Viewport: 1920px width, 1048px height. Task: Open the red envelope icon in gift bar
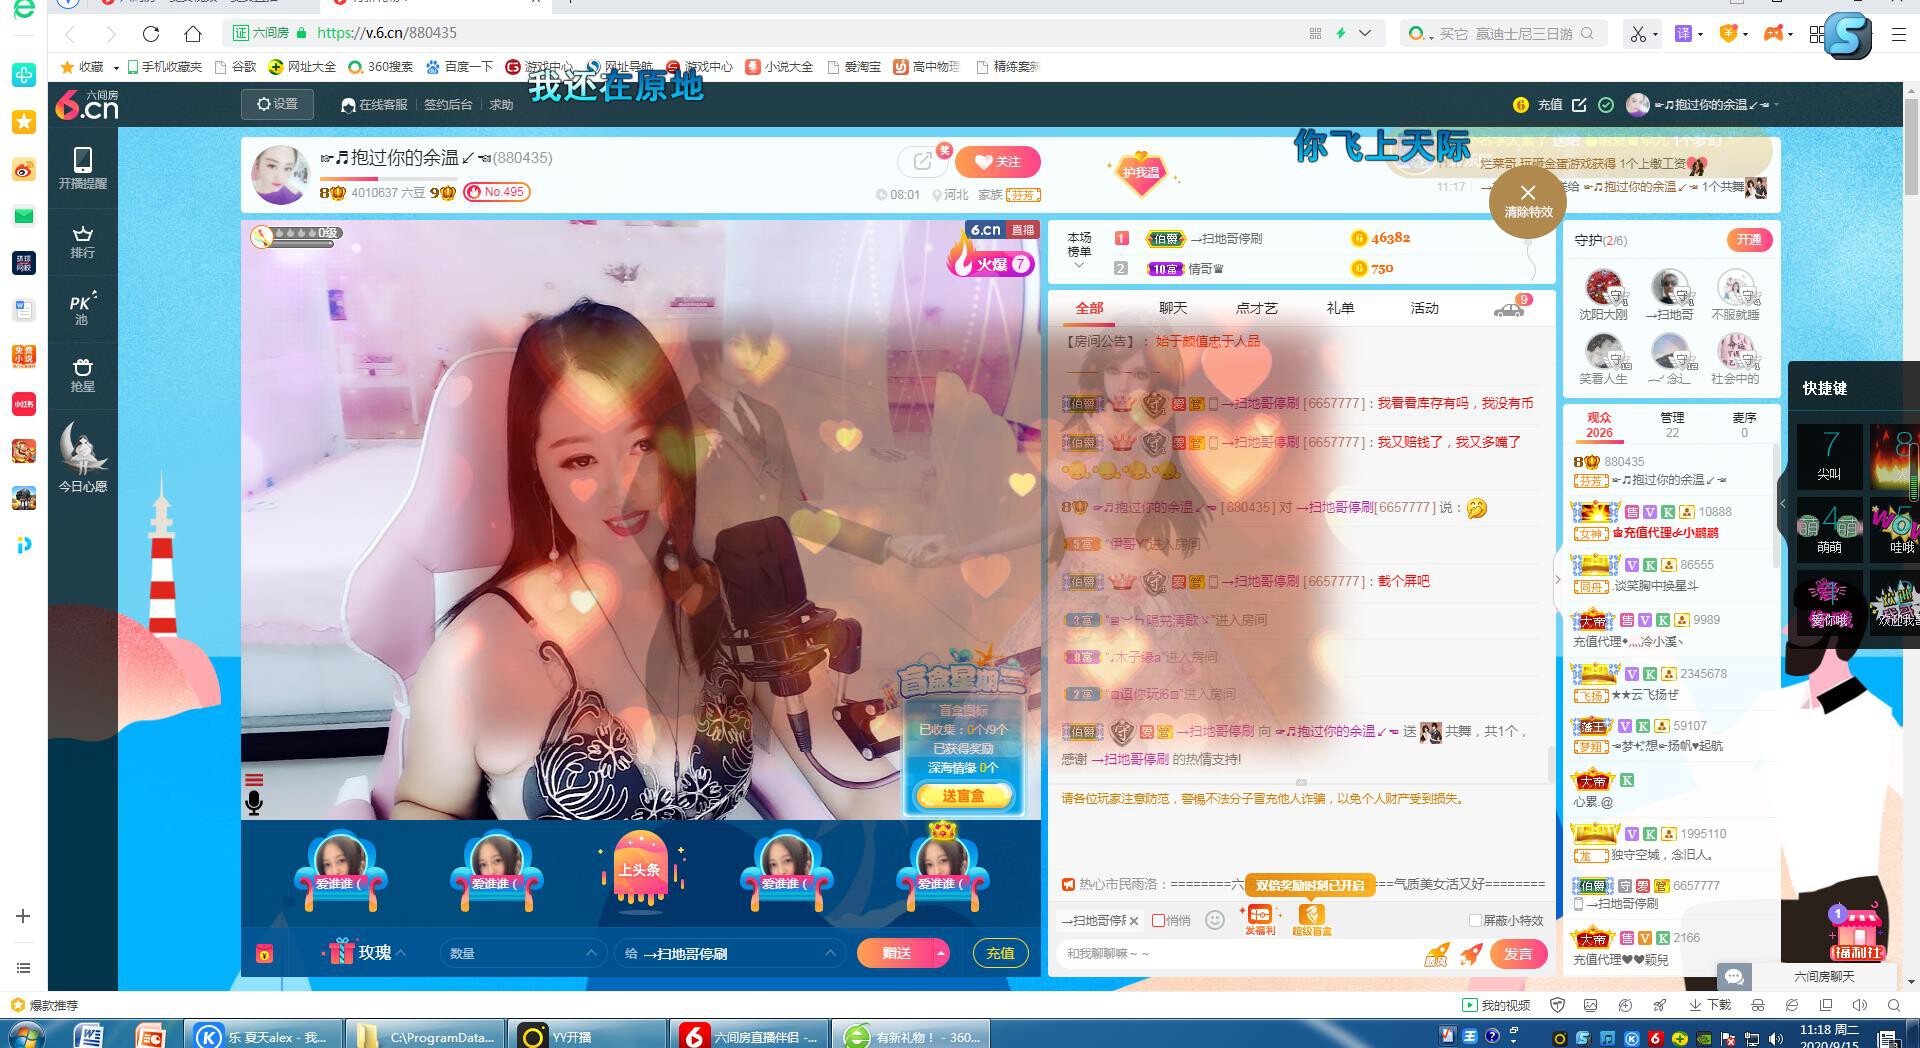point(264,954)
